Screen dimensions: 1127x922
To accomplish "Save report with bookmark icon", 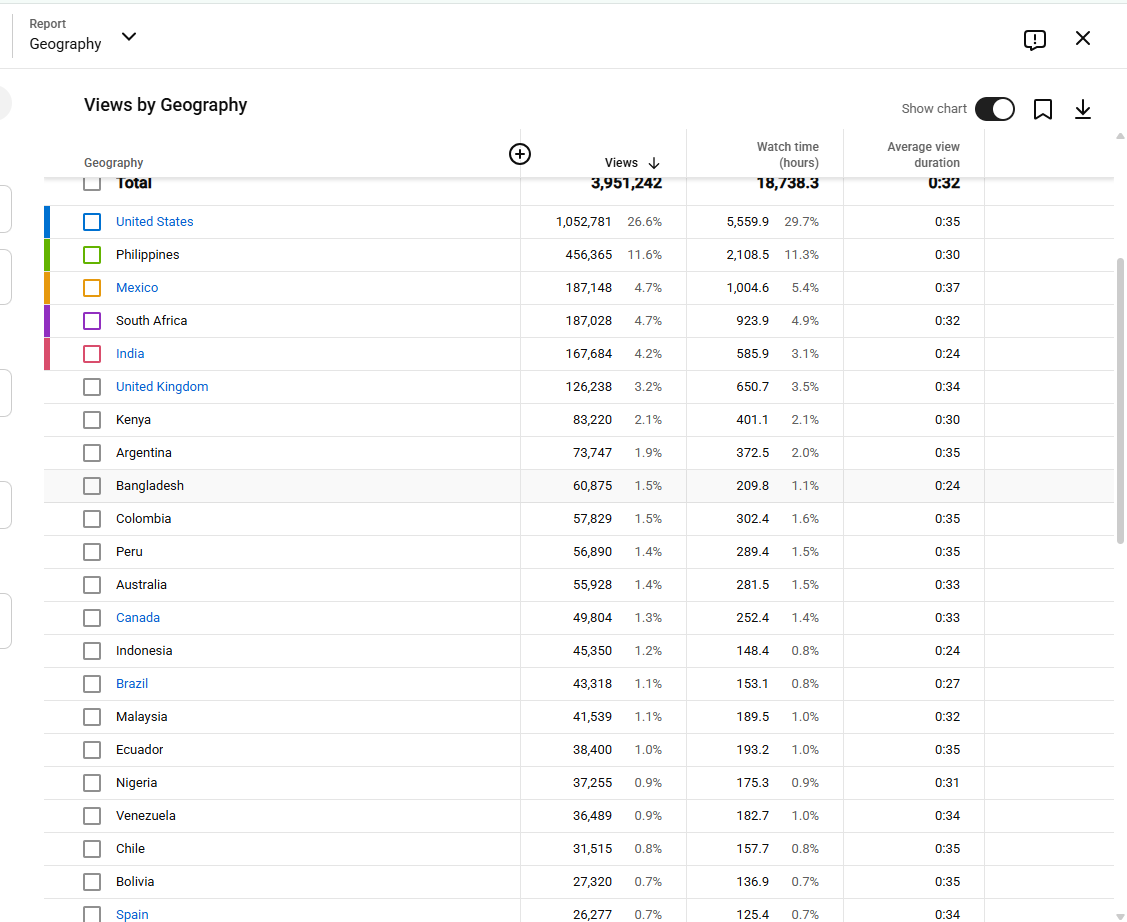I will [x=1042, y=109].
